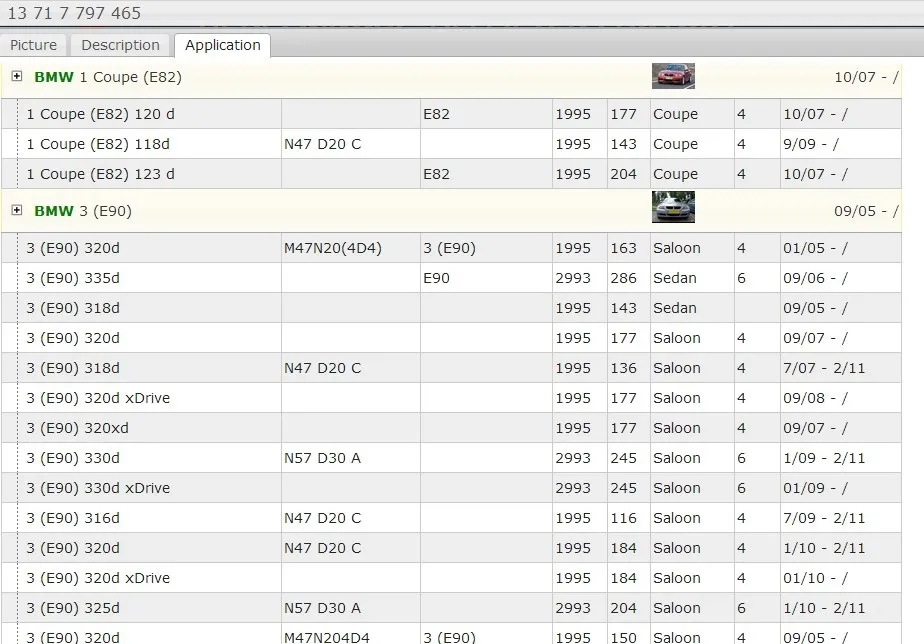Select row 3 (E90) 316d
This screenshot has width=924, height=644.
[451, 518]
